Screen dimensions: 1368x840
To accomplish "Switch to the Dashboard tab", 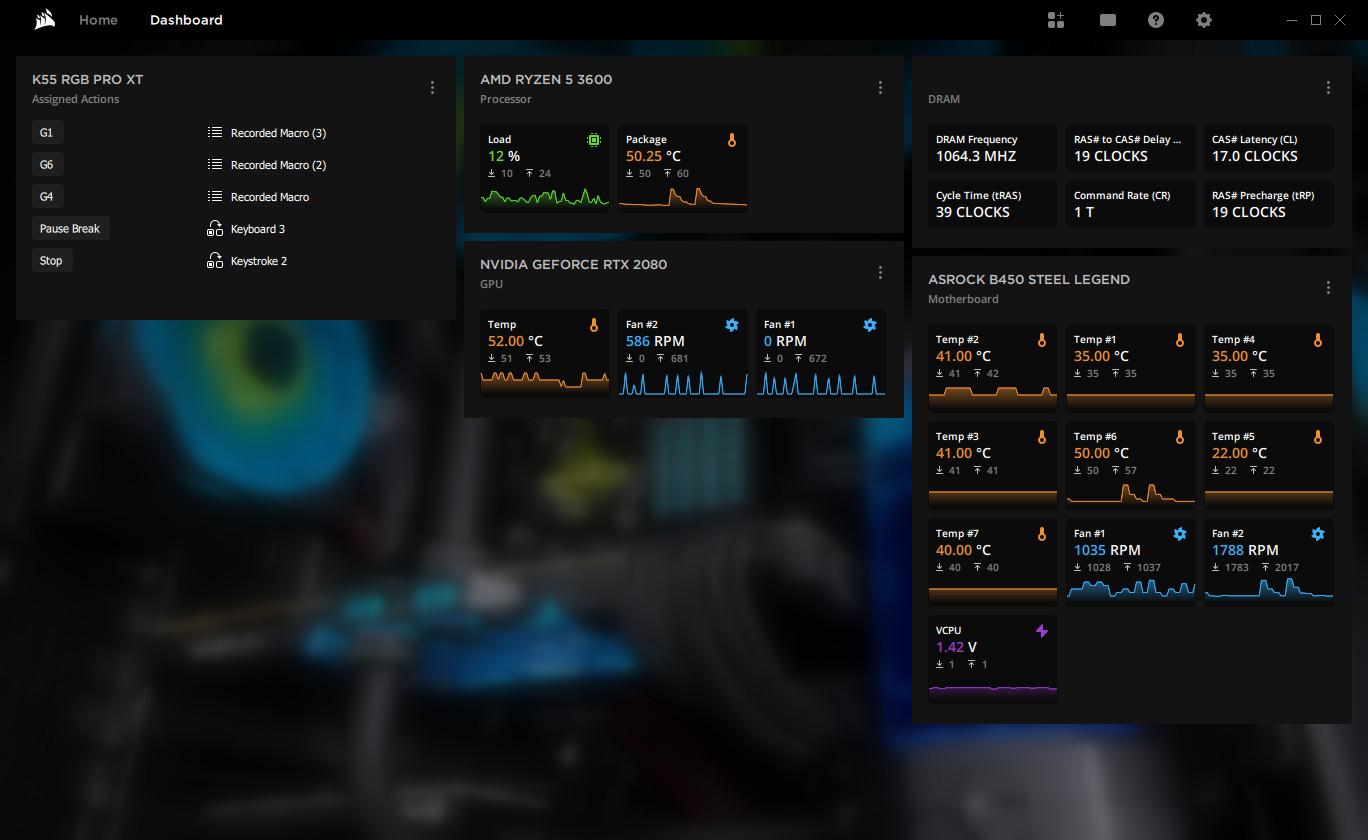I will pyautogui.click(x=186, y=20).
